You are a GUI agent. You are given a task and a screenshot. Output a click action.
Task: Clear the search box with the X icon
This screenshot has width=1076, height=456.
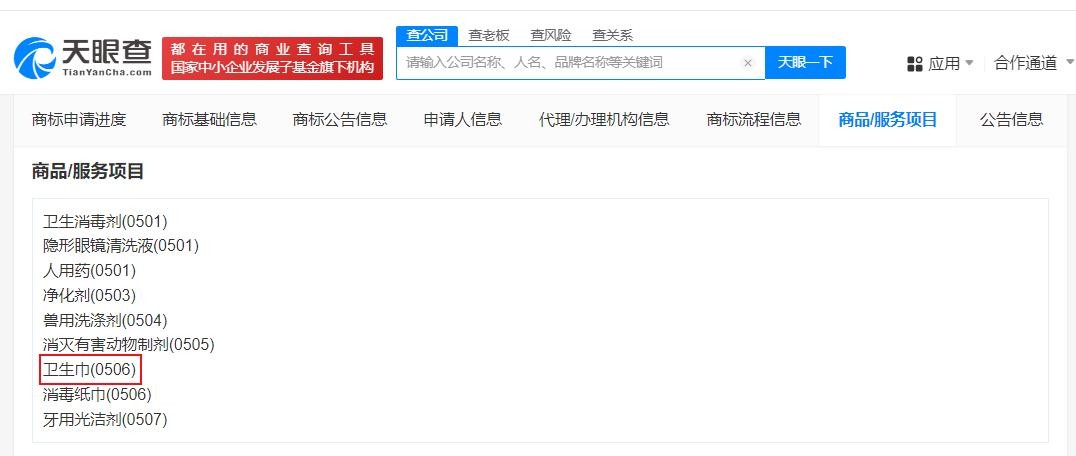coord(748,63)
